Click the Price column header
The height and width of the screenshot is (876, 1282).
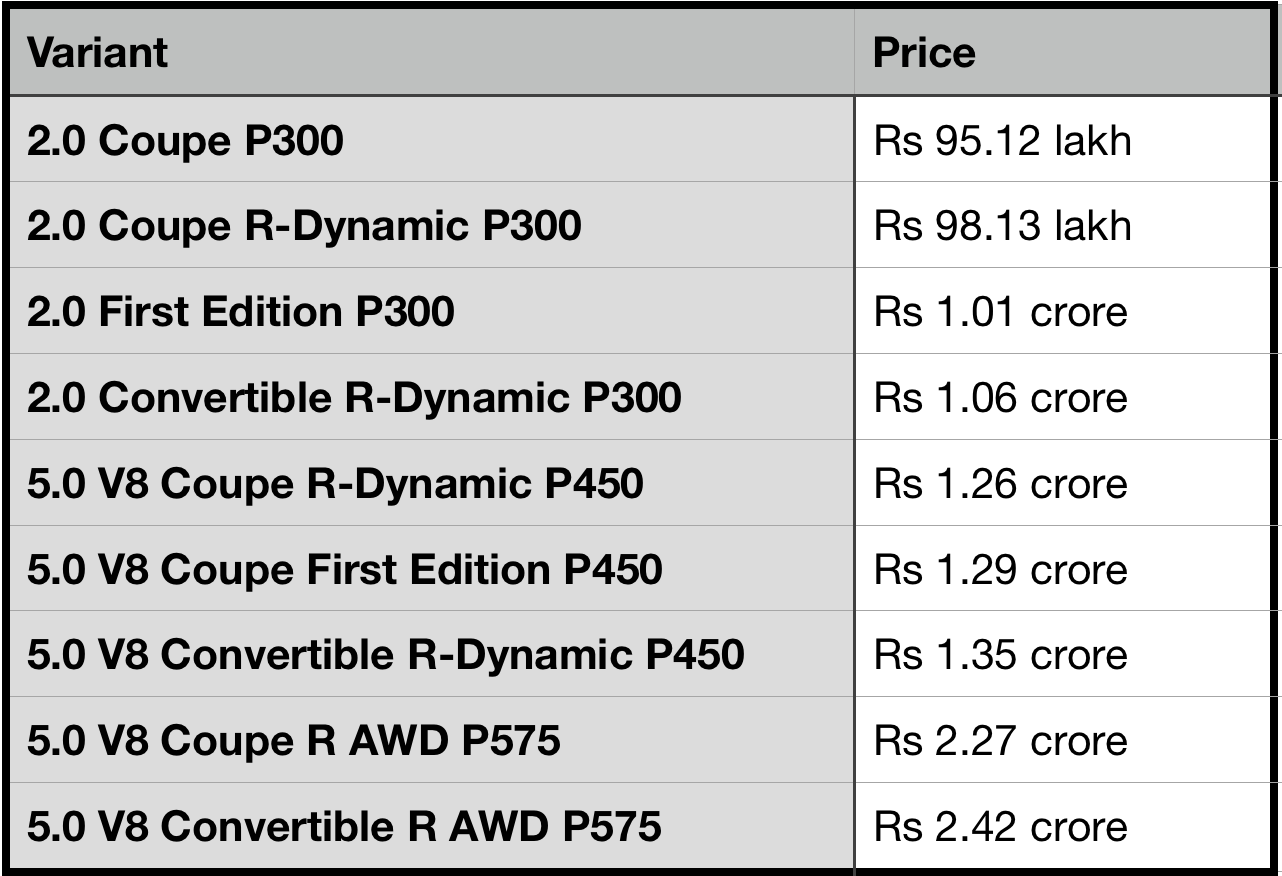click(924, 53)
